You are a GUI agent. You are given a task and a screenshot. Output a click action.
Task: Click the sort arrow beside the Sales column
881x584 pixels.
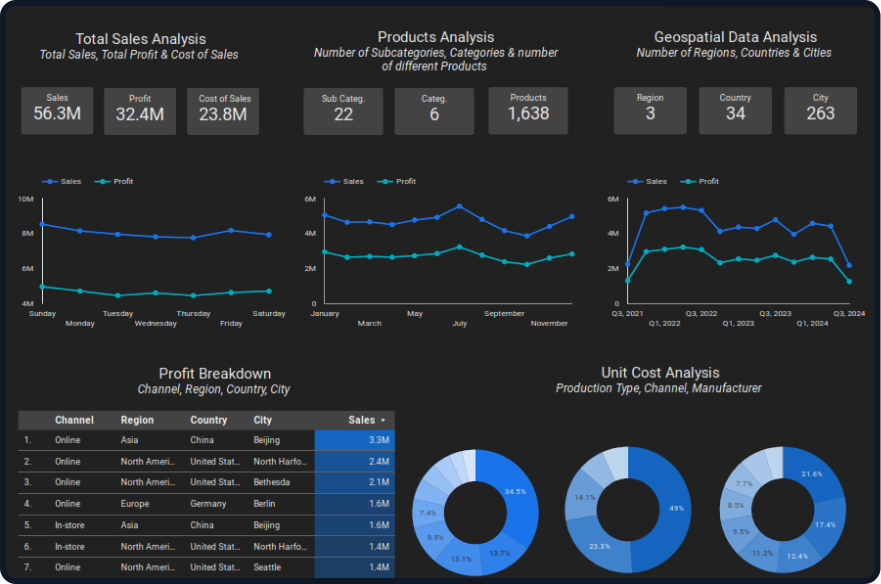pos(383,421)
